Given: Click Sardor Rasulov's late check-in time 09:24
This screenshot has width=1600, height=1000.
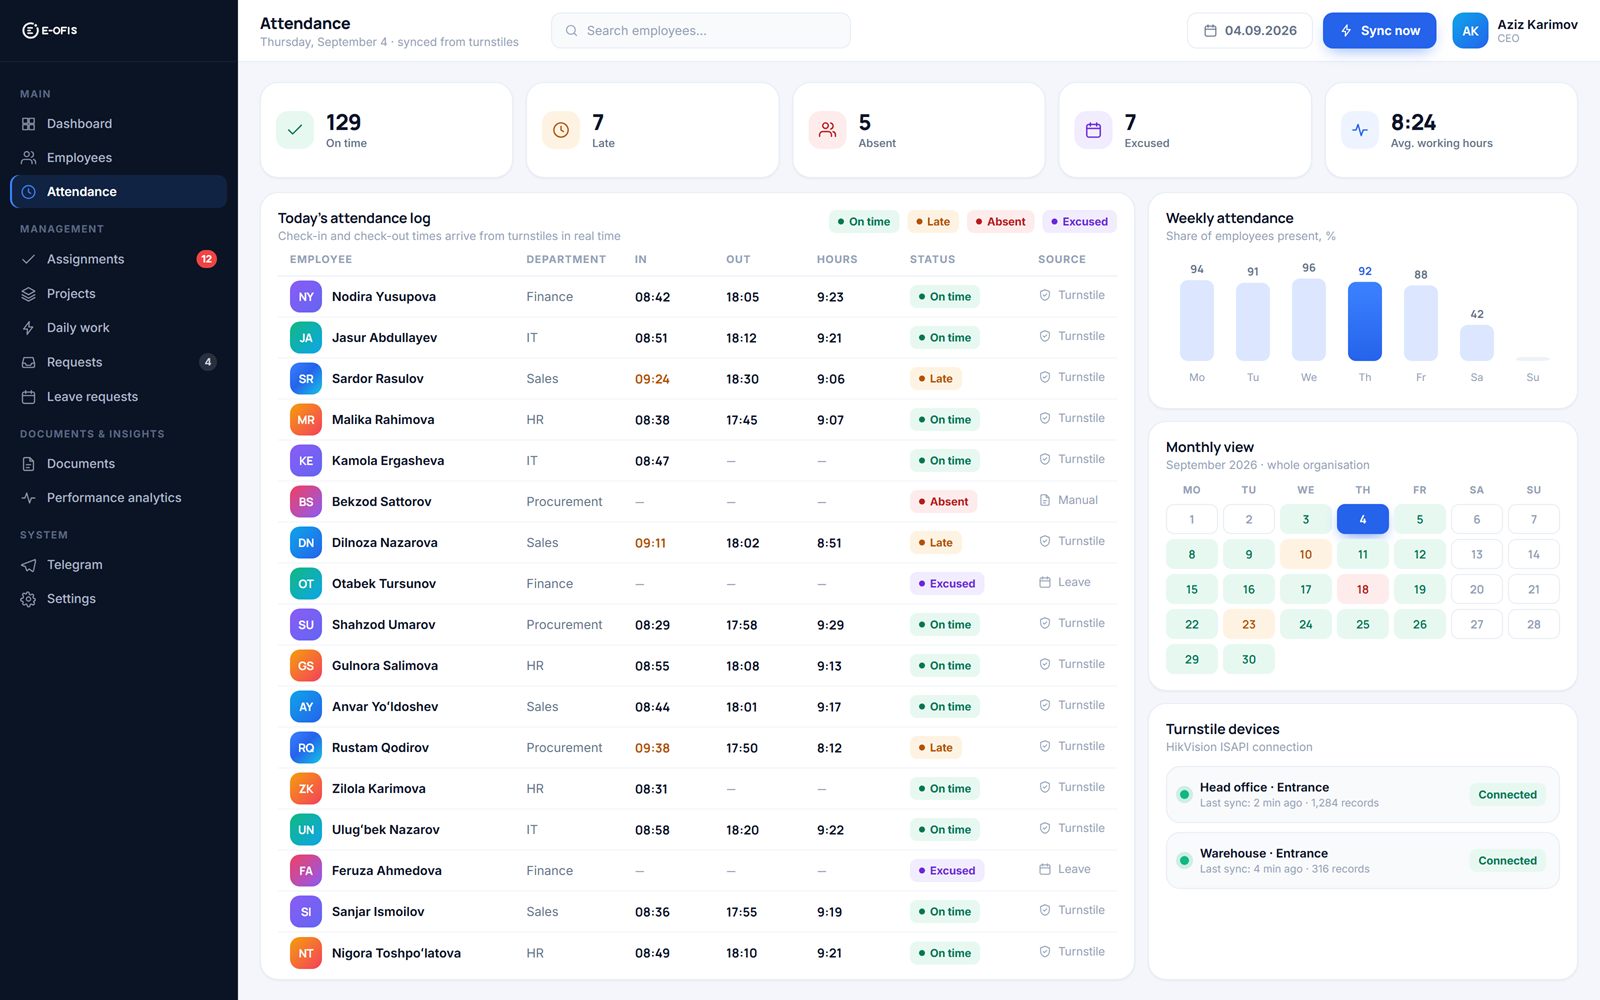Looking at the screenshot, I should [652, 379].
